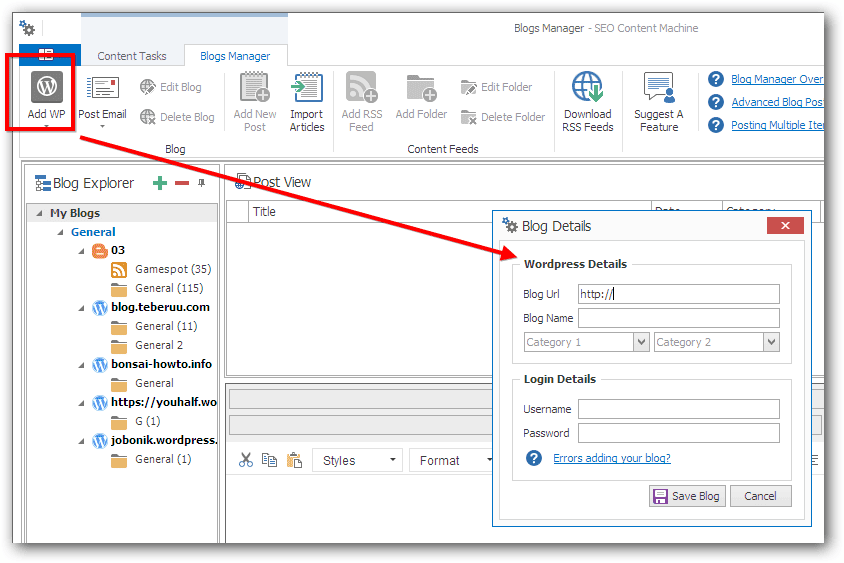This screenshot has height=563, width=844.
Task: Click help icon beside Advanced Blog Posting
Action: [715, 102]
